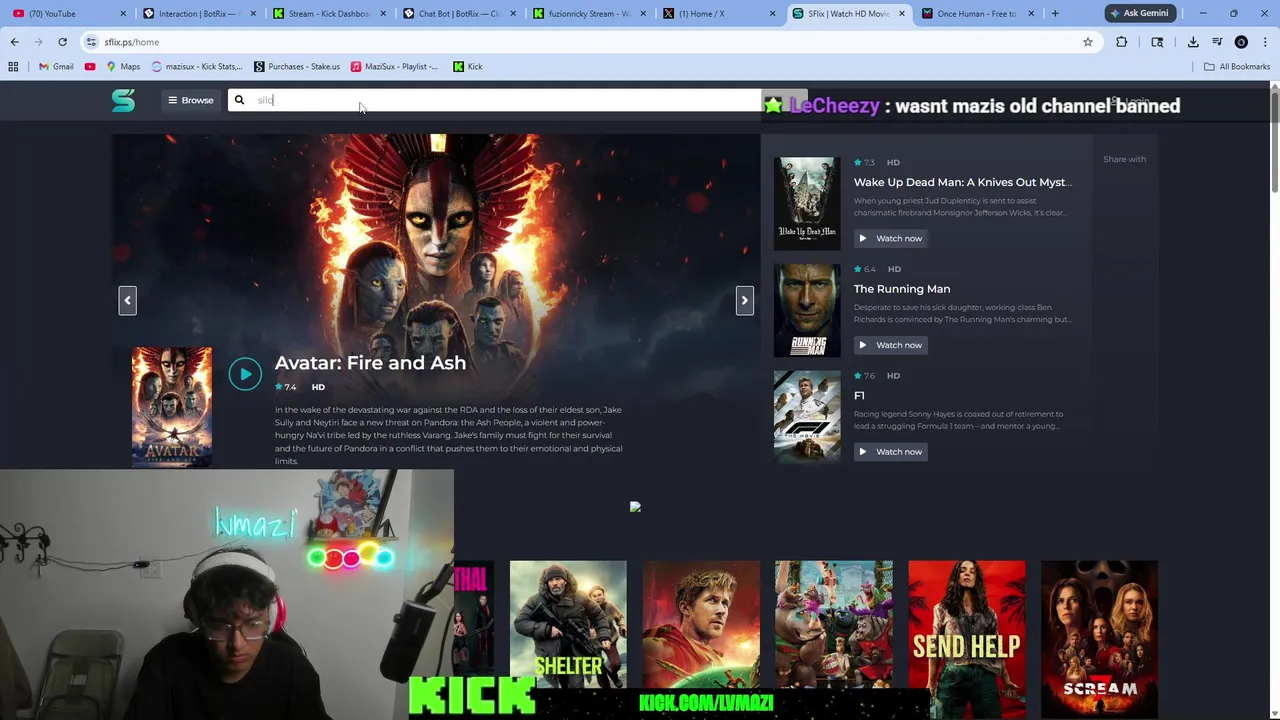Open MaziSux Playlist bookmark
Screen dimensions: 1280x720
coord(394,67)
